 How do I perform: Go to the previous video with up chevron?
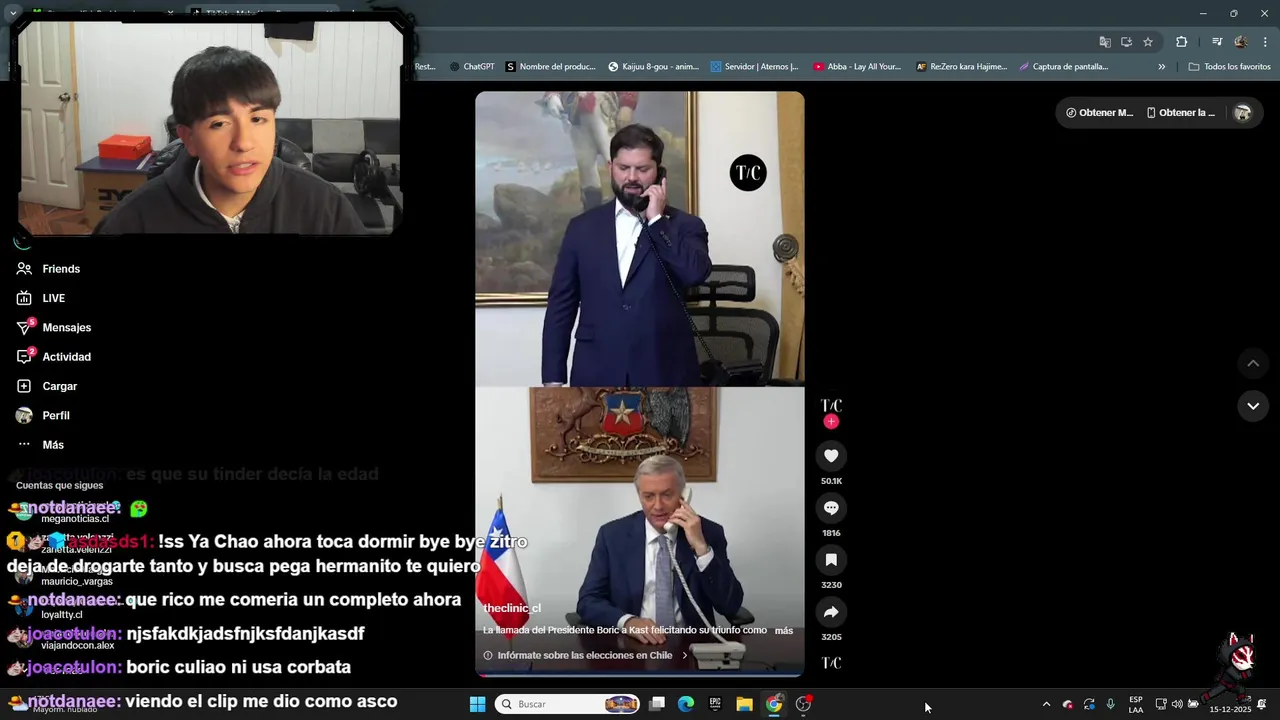tap(1253, 363)
